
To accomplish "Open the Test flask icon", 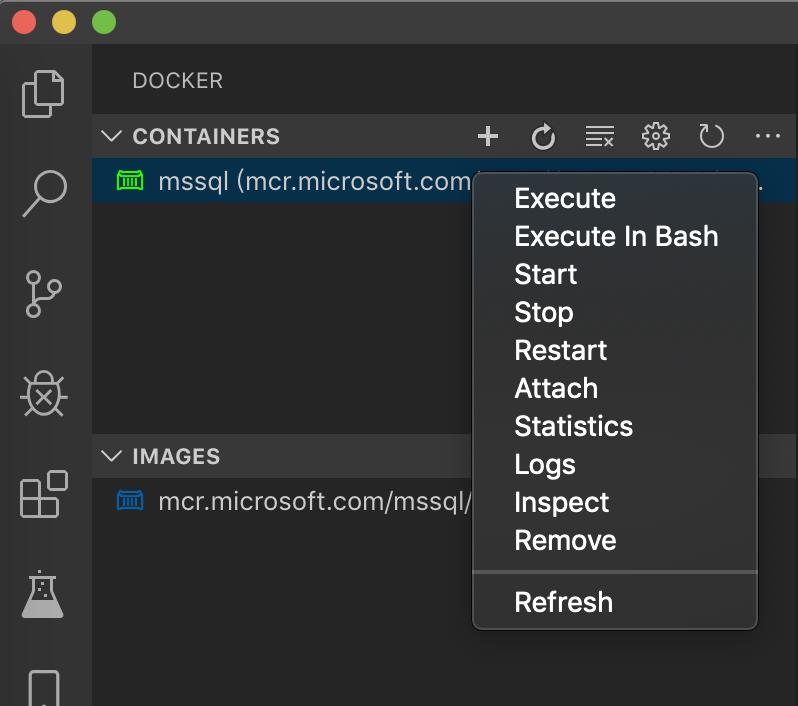I will [43, 594].
